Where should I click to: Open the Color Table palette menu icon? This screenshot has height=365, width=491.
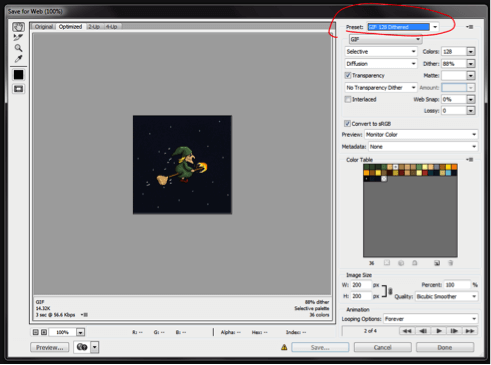point(470,160)
